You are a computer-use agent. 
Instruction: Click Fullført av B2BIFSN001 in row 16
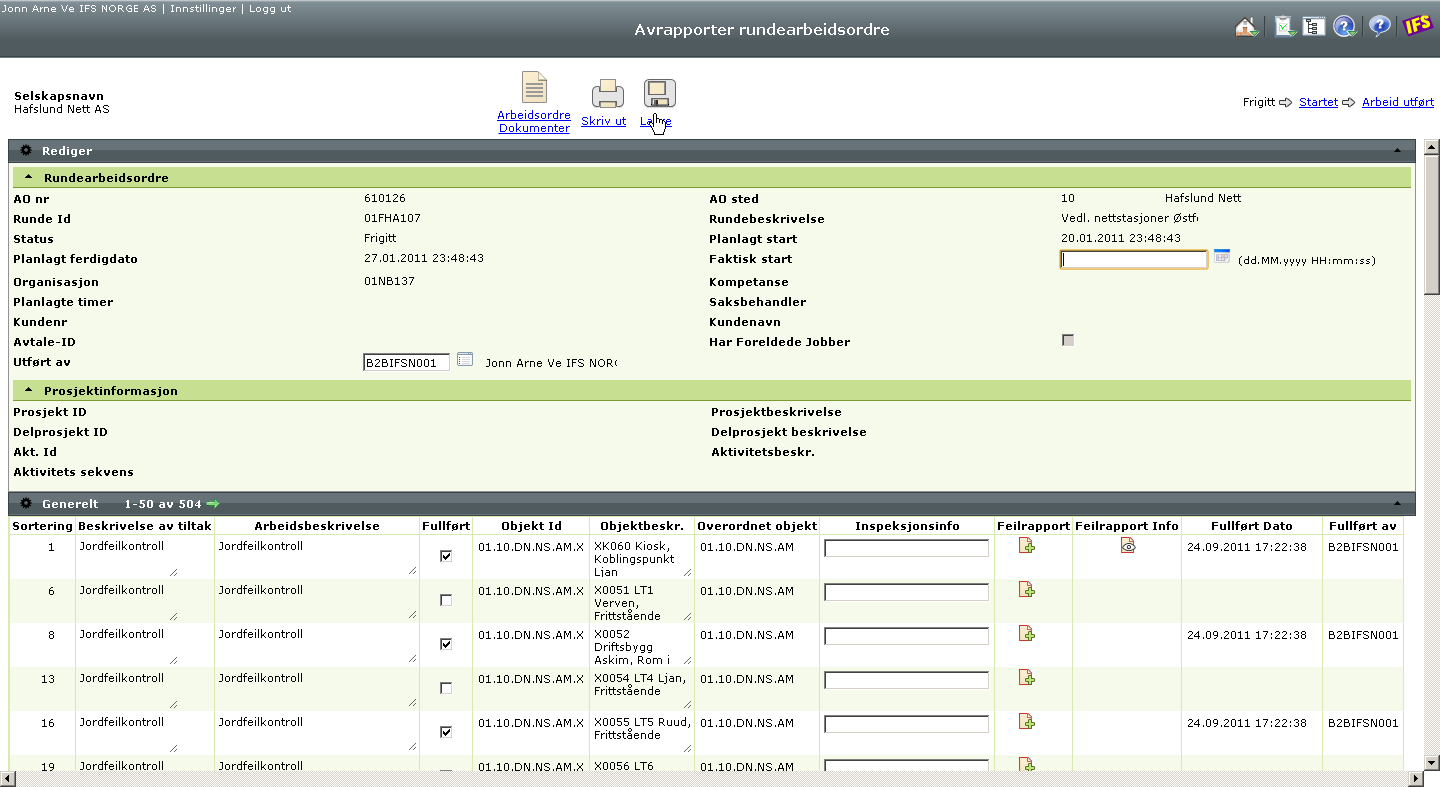(x=1363, y=722)
